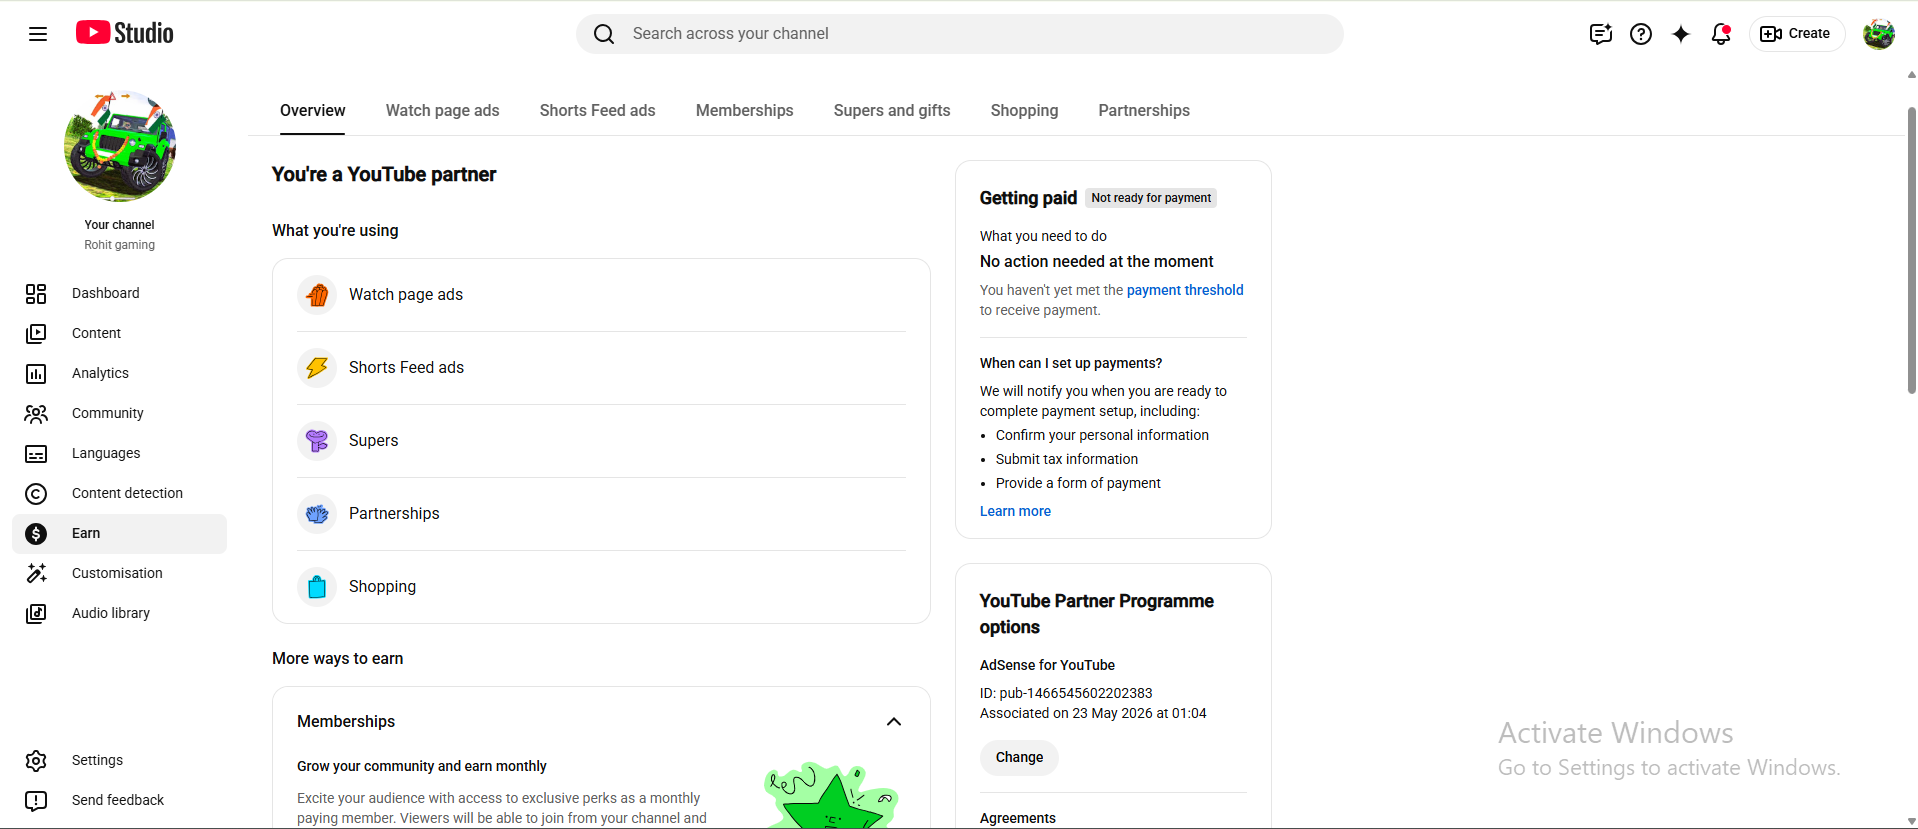
Task: Focus the Search across your channel field
Action: point(960,34)
